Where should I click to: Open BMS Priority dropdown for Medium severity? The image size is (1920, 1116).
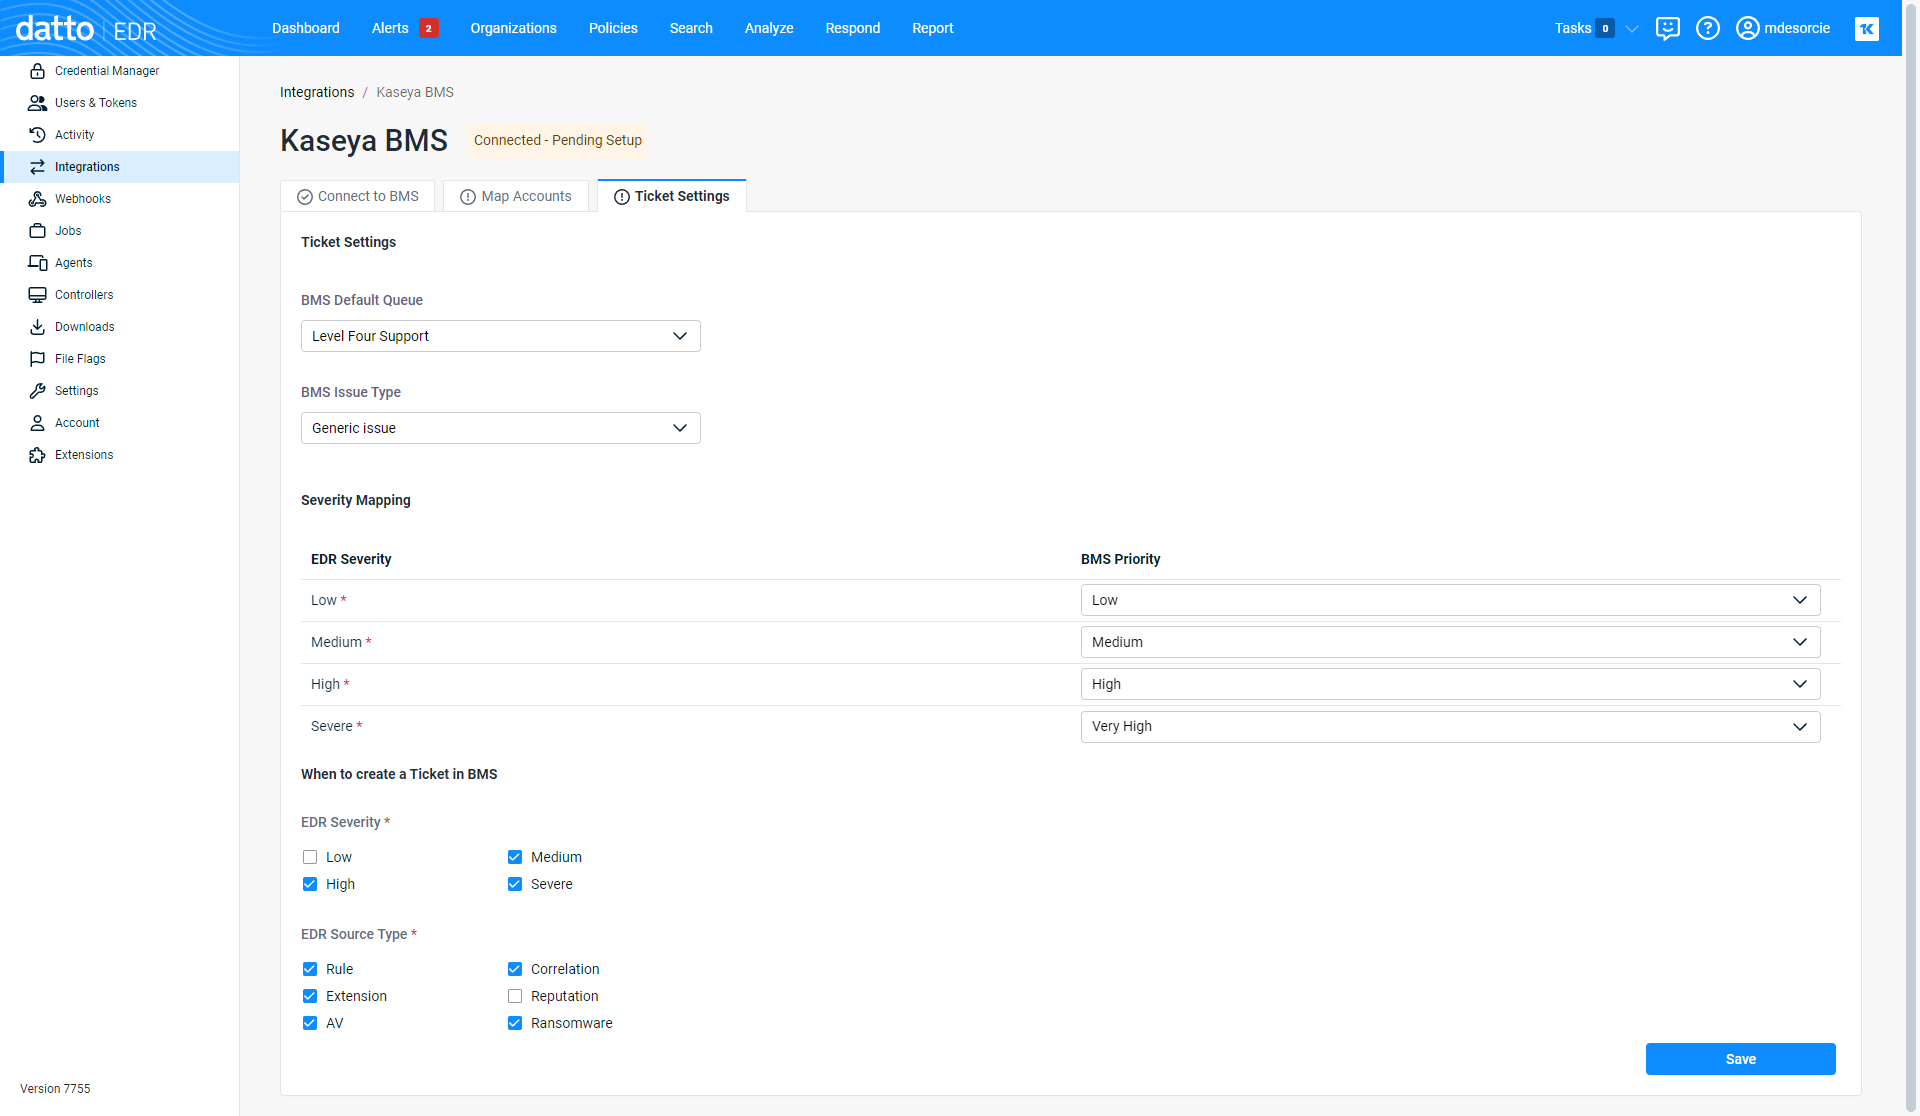[1450, 642]
